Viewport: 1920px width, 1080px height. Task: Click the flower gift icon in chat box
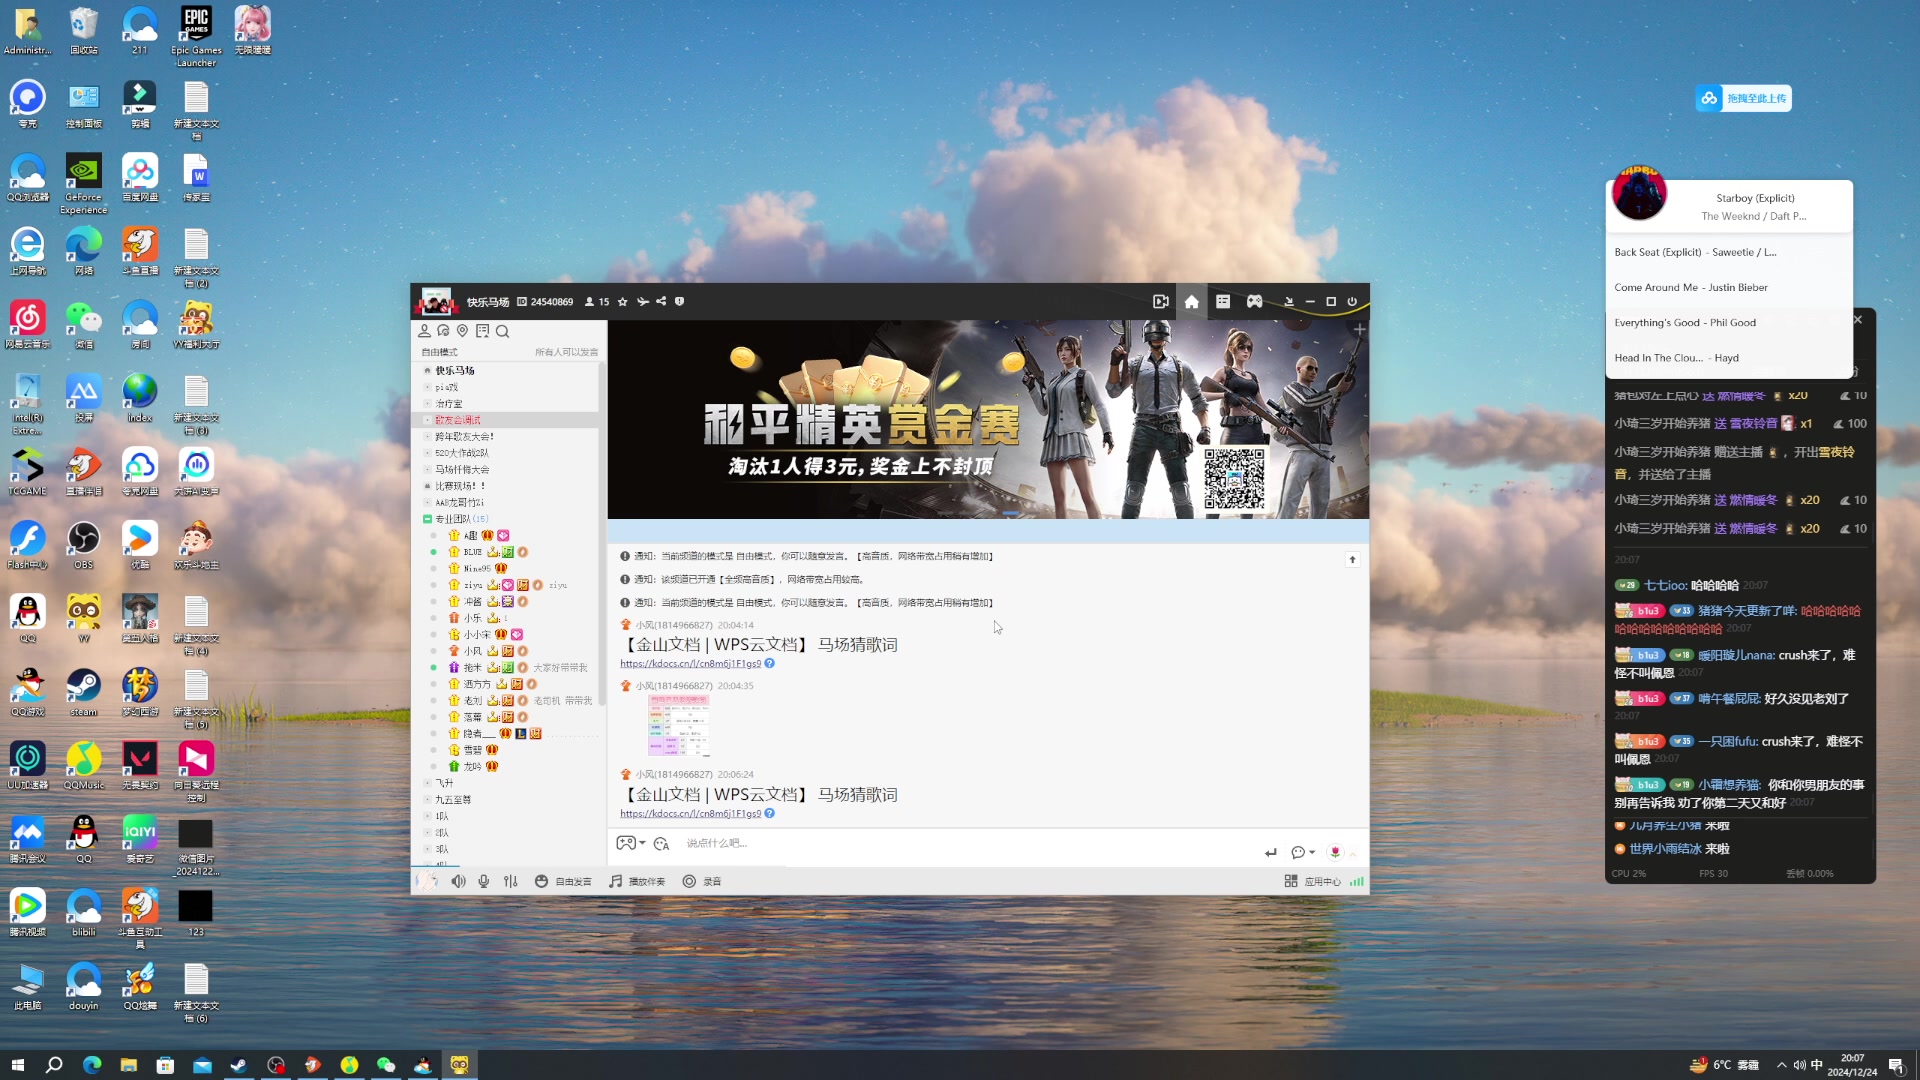pyautogui.click(x=1335, y=852)
